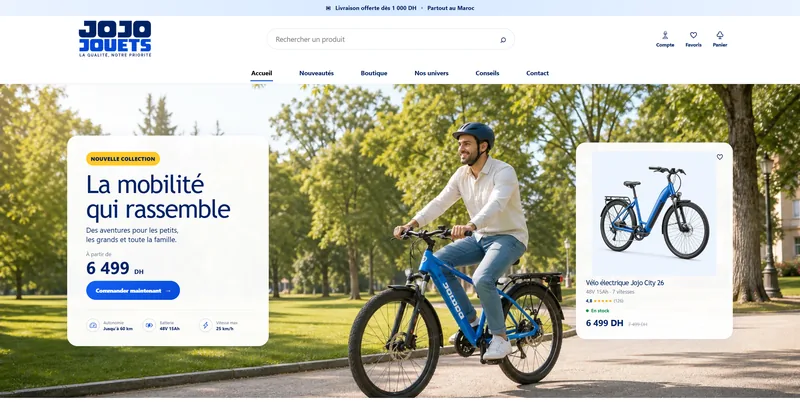Add Jojo City 26 to favorites heart
The width and height of the screenshot is (800, 402).
pos(719,157)
